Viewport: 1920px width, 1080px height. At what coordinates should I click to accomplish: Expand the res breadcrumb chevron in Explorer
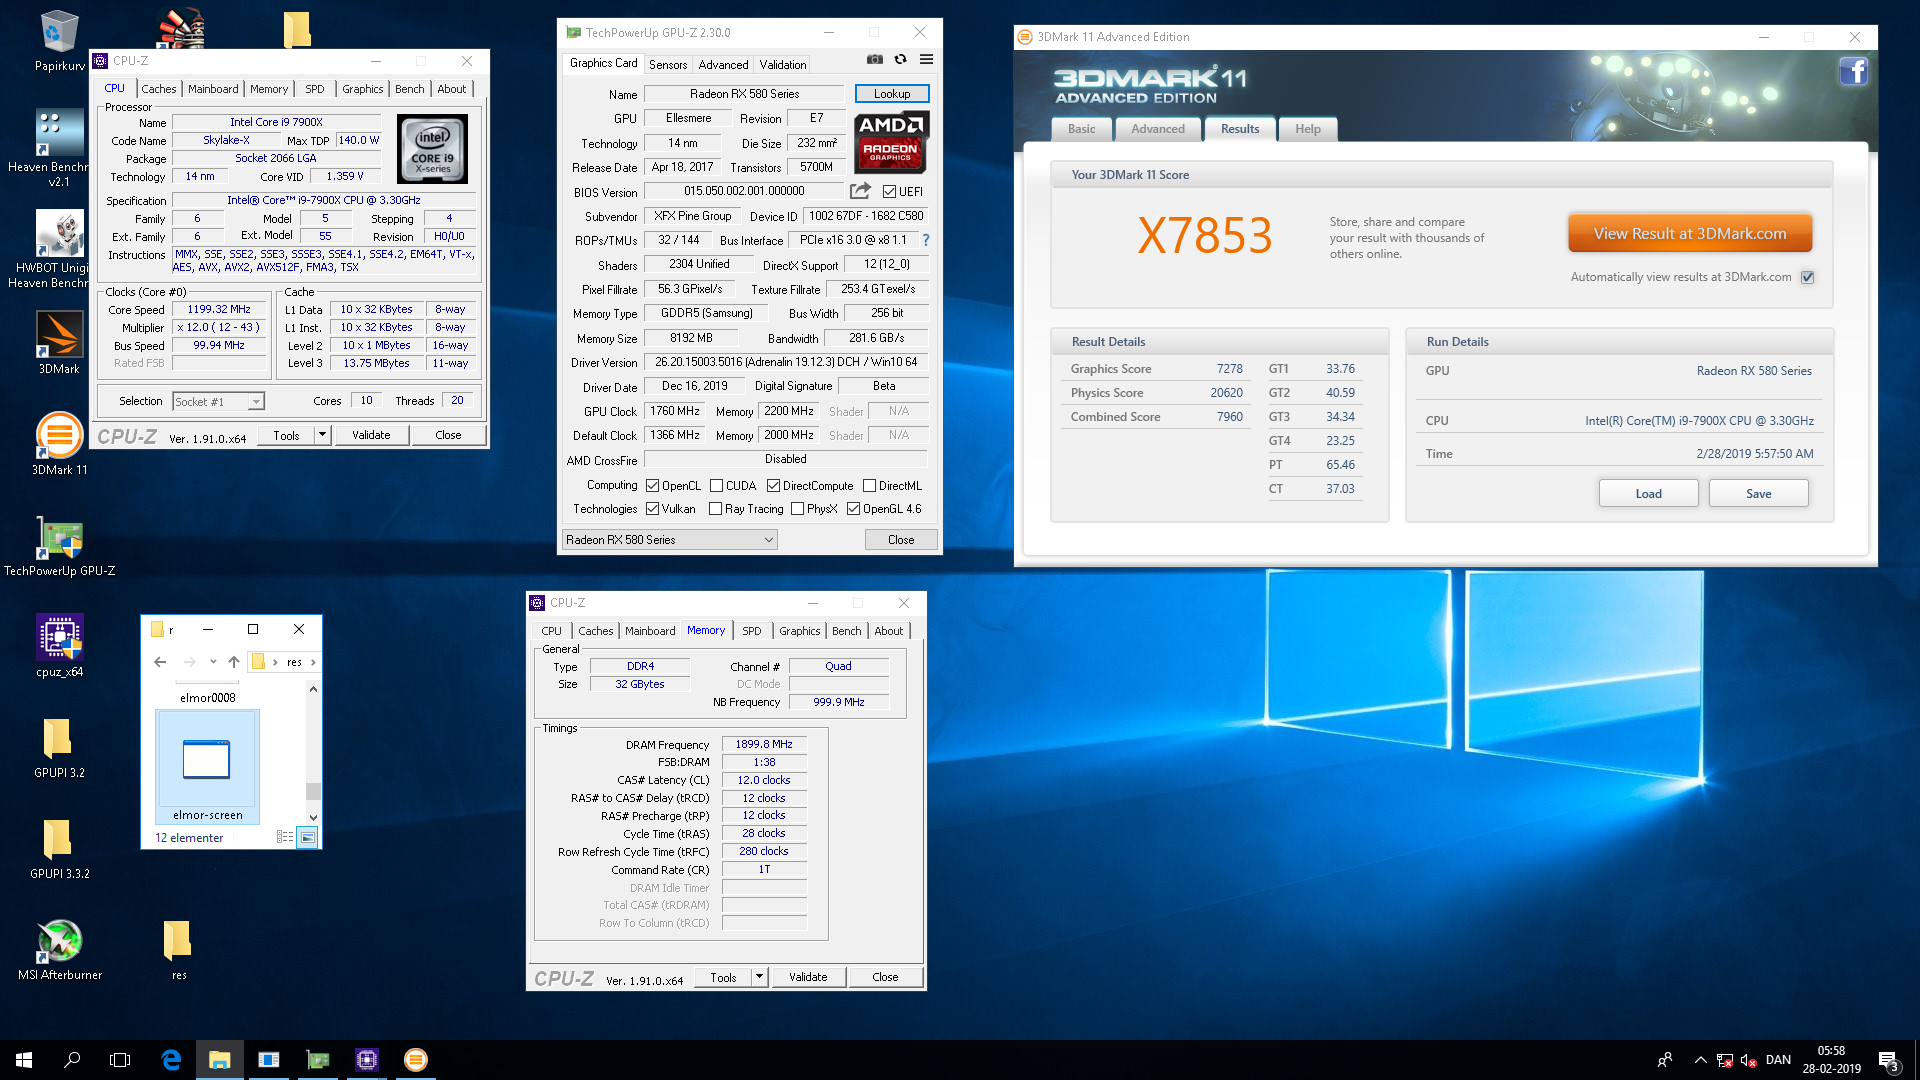313,662
